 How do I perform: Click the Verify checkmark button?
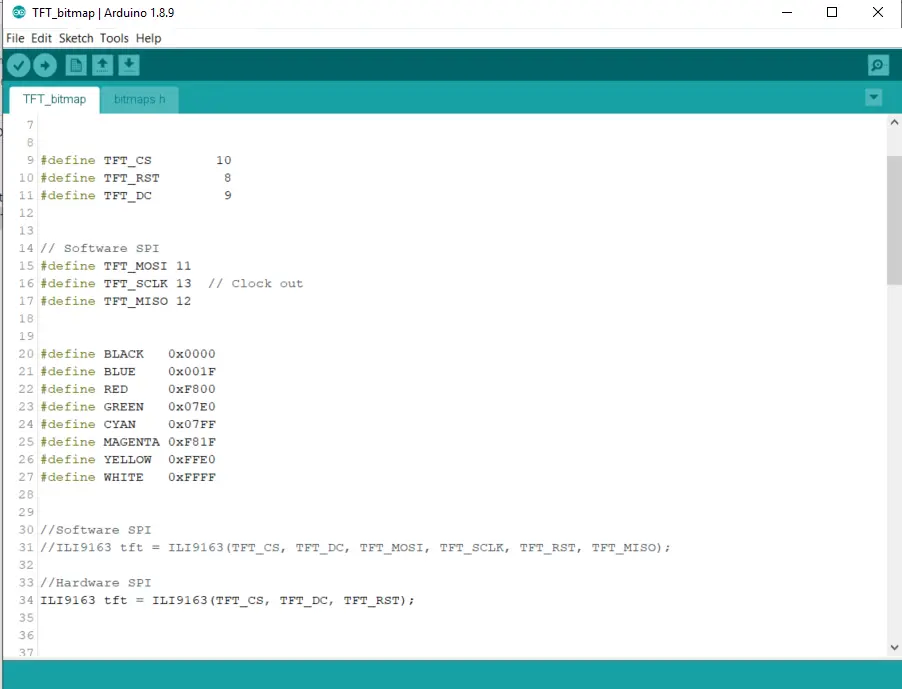[x=18, y=65]
